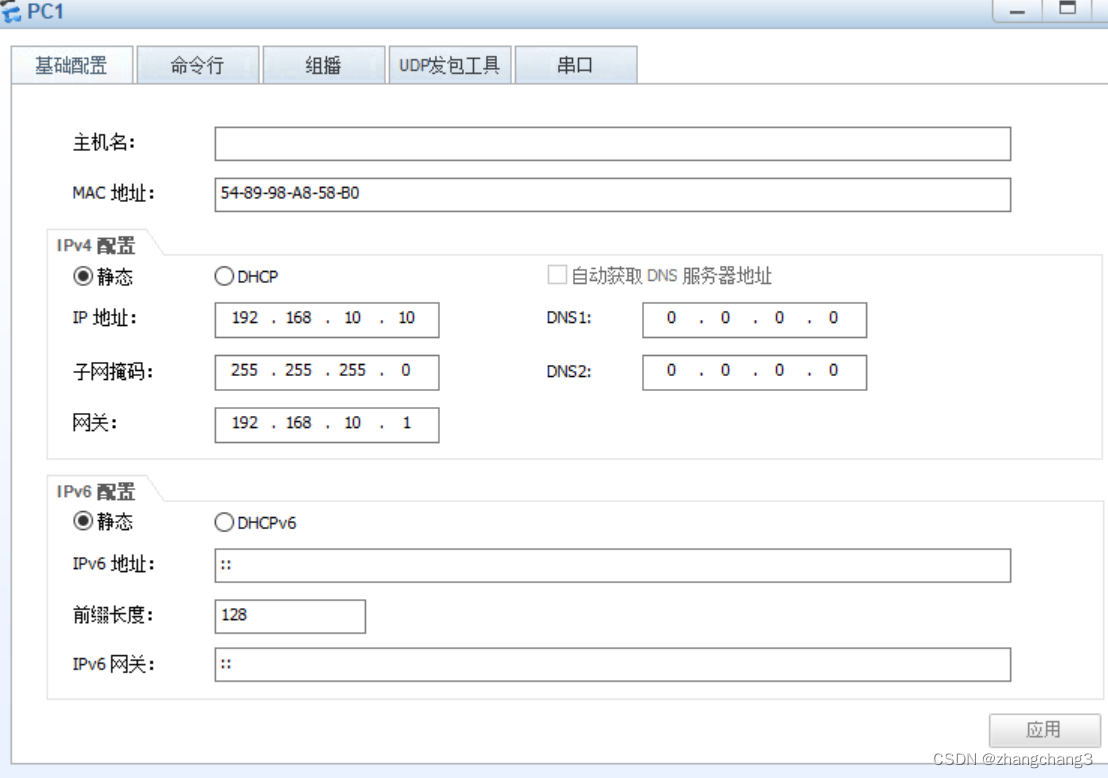This screenshot has height=778, width=1108.
Task: Click the MAC 地址 field
Action: click(x=613, y=194)
